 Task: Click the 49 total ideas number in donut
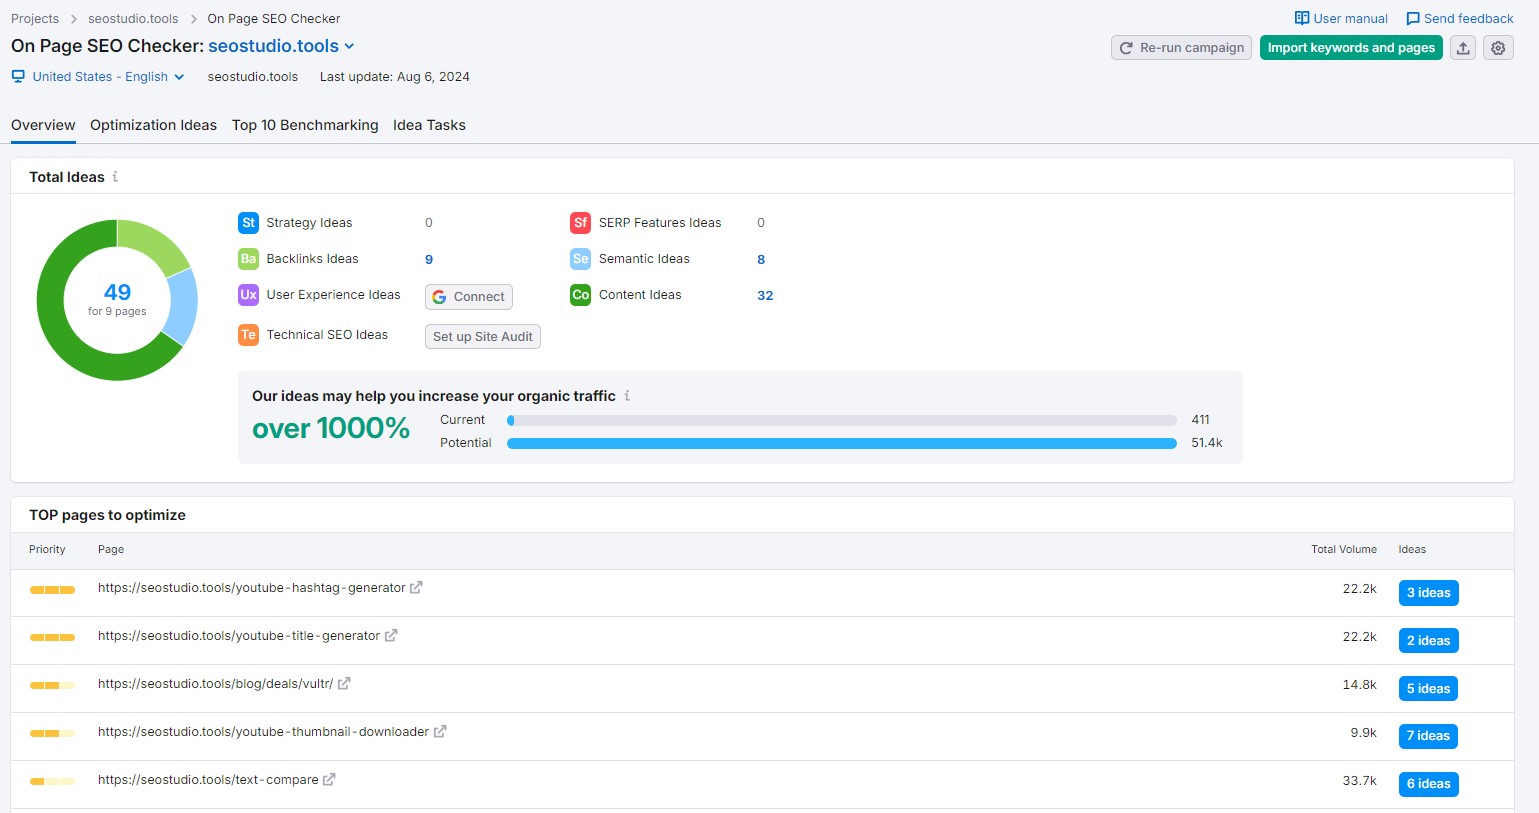coord(117,292)
